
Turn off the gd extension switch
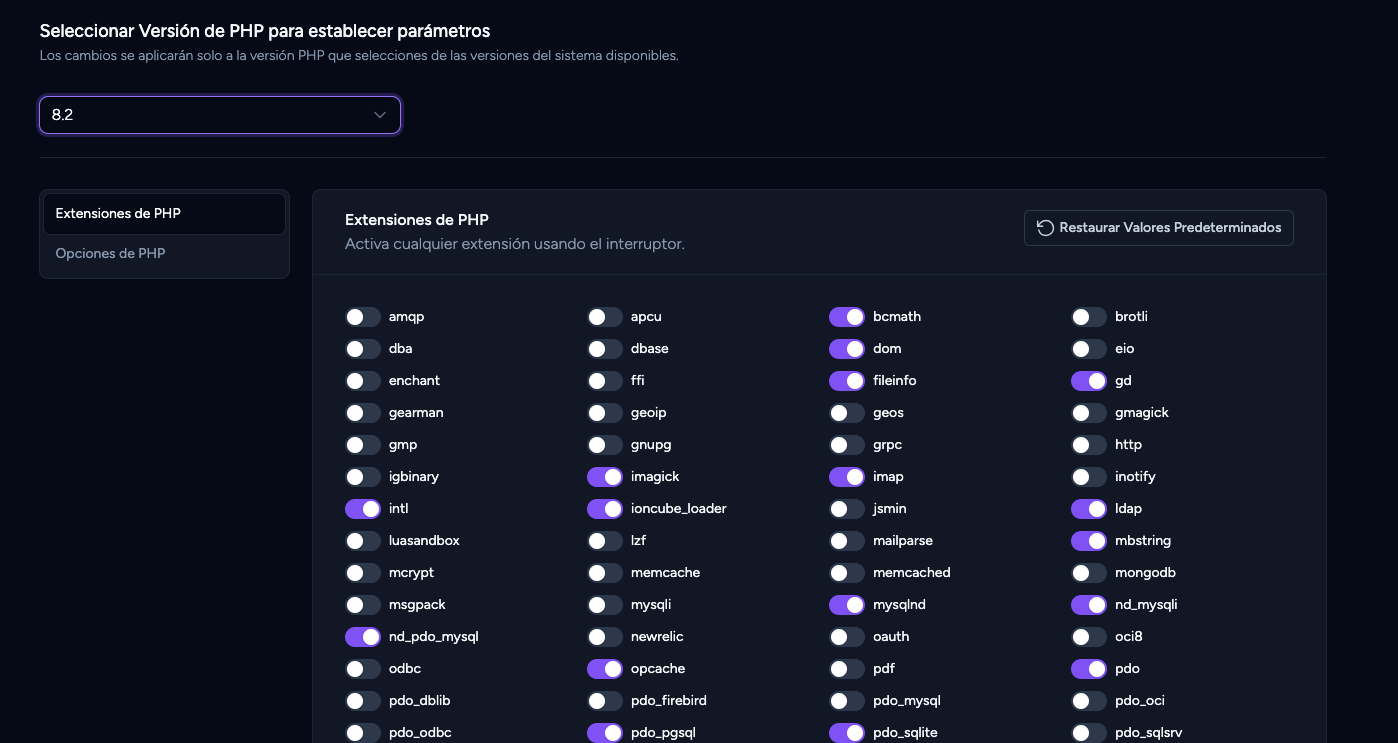(x=1089, y=381)
